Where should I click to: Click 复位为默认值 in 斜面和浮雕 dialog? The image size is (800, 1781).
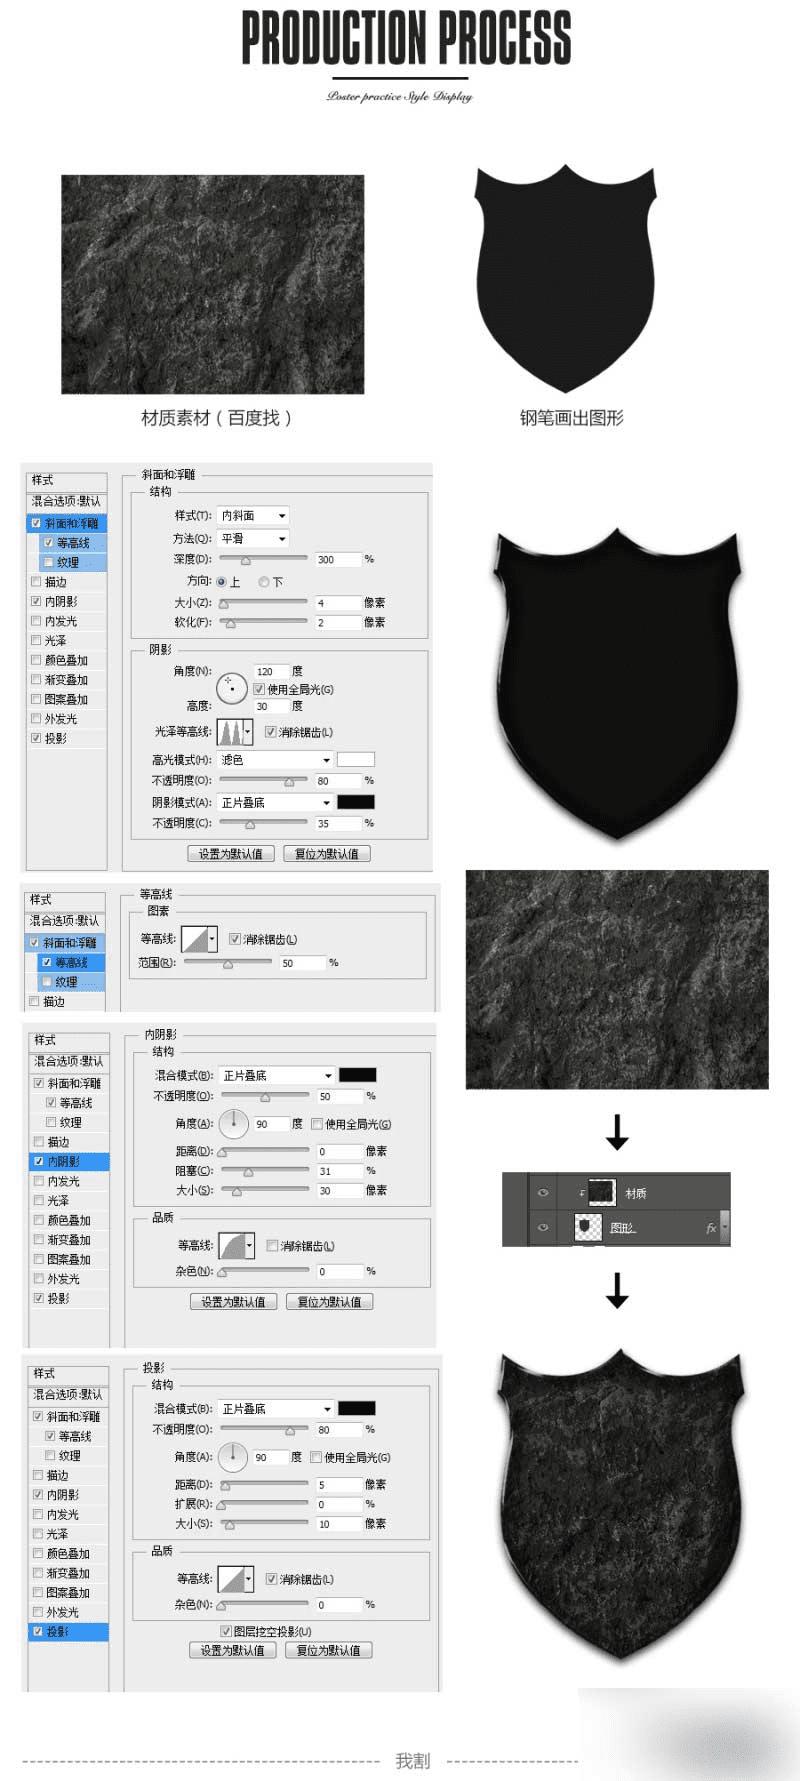pyautogui.click(x=327, y=853)
